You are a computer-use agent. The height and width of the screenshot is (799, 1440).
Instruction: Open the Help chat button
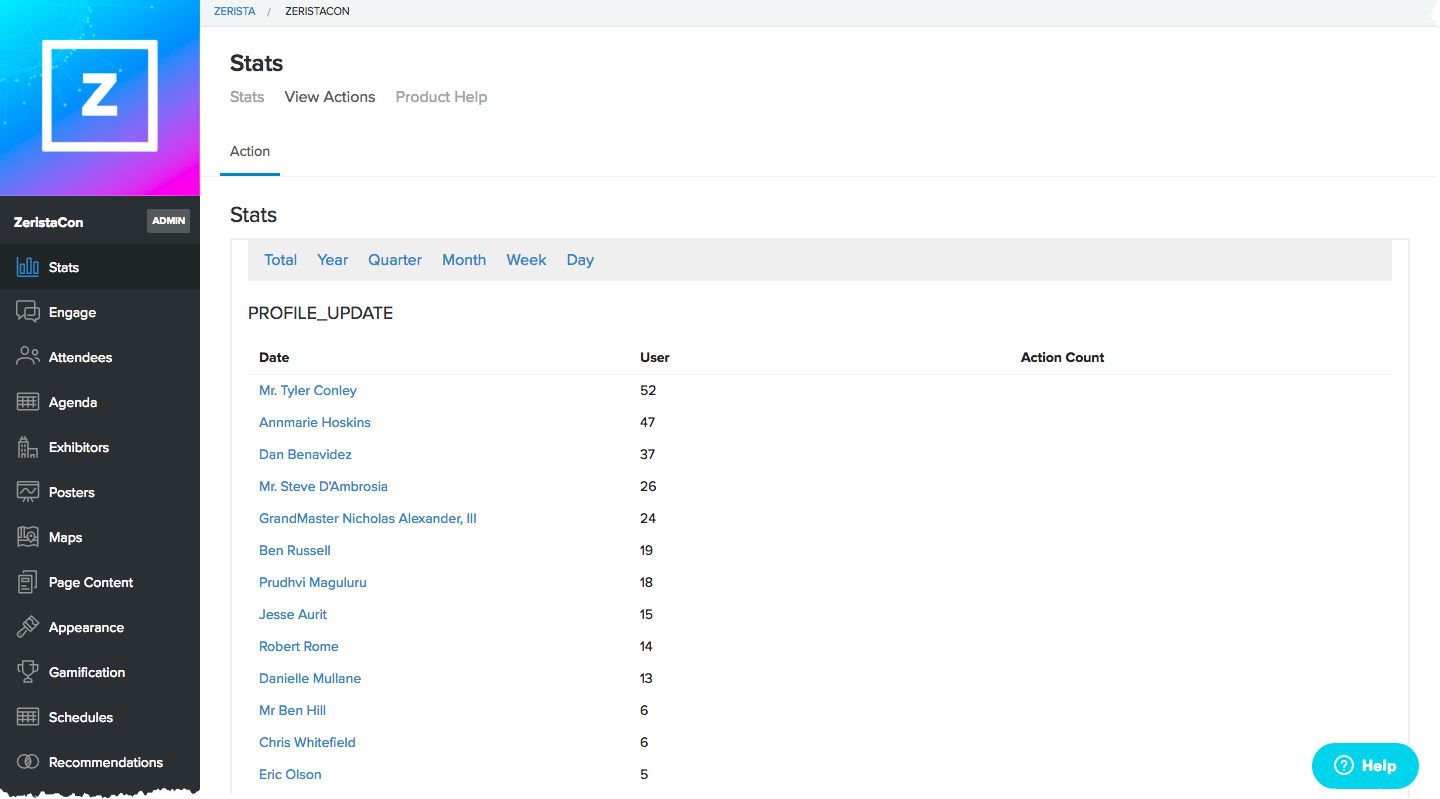(1365, 766)
